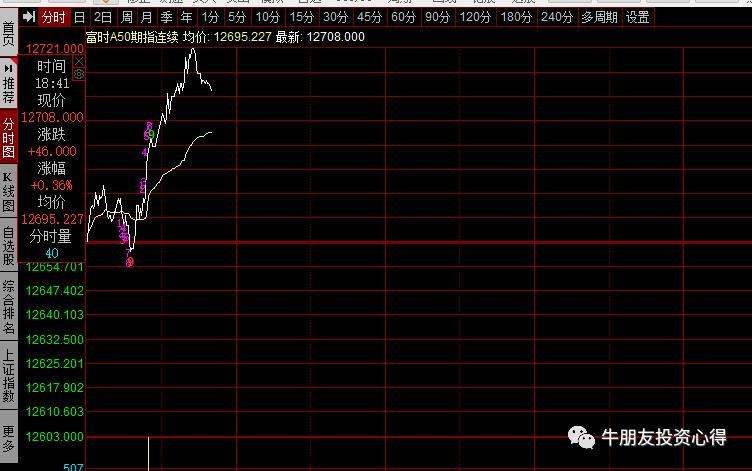
Task: Switch to 90分 period
Action: point(437,18)
